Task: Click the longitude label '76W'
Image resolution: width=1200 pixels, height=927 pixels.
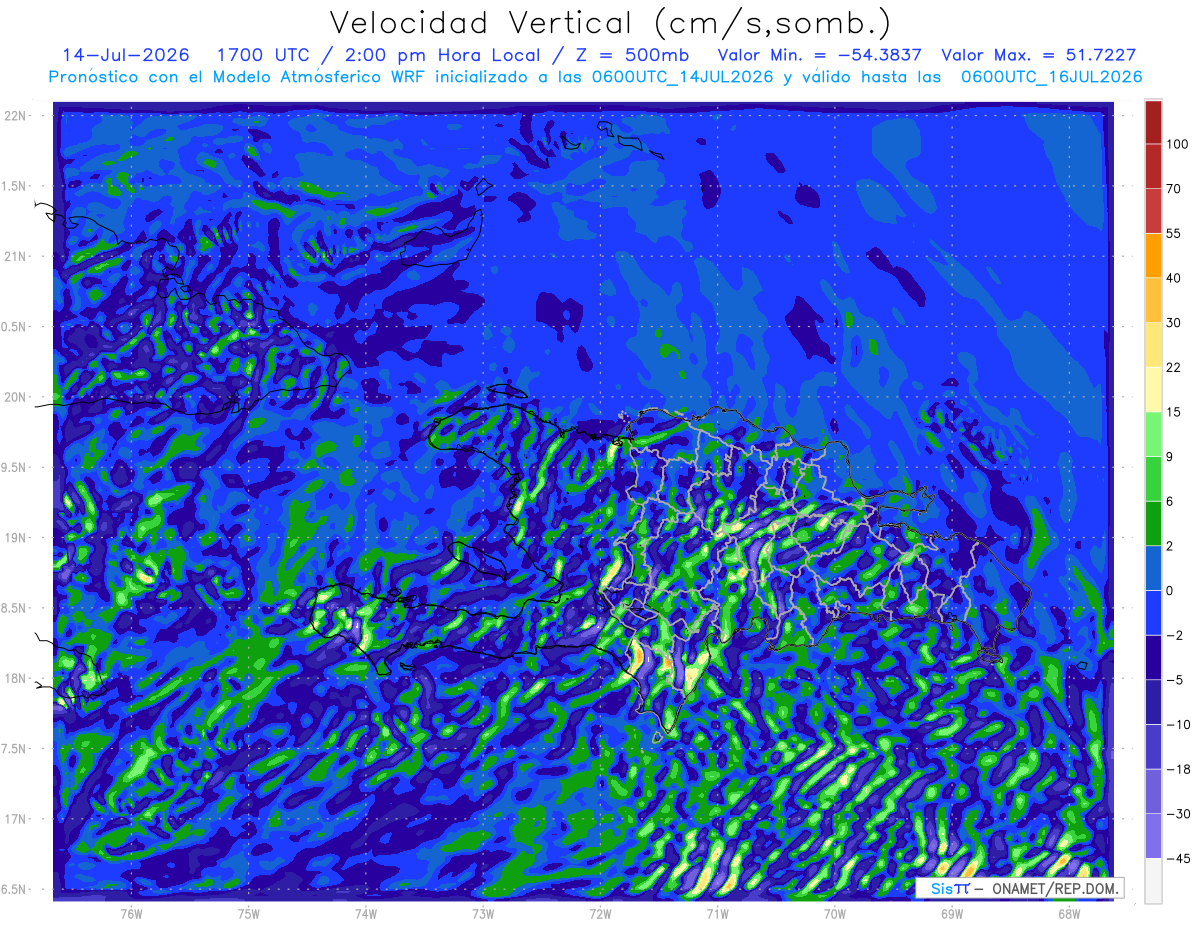Action: [131, 912]
